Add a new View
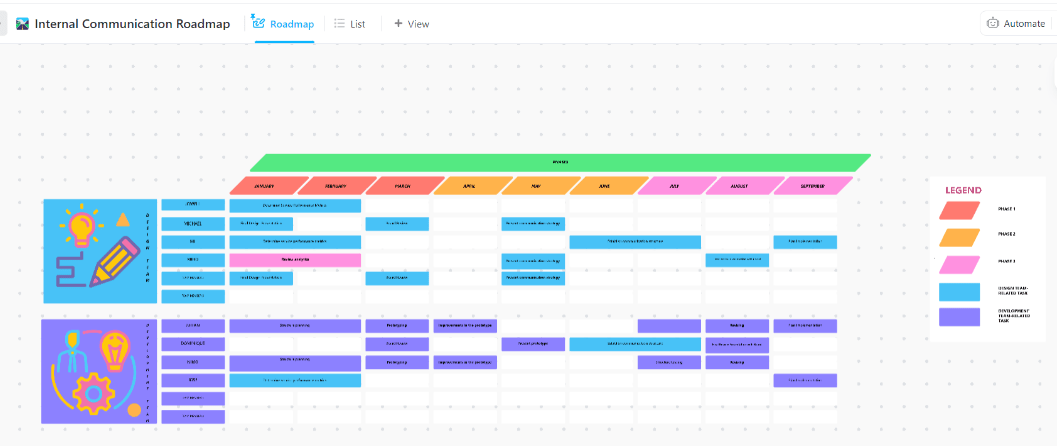This screenshot has width=1057, height=446. point(411,24)
